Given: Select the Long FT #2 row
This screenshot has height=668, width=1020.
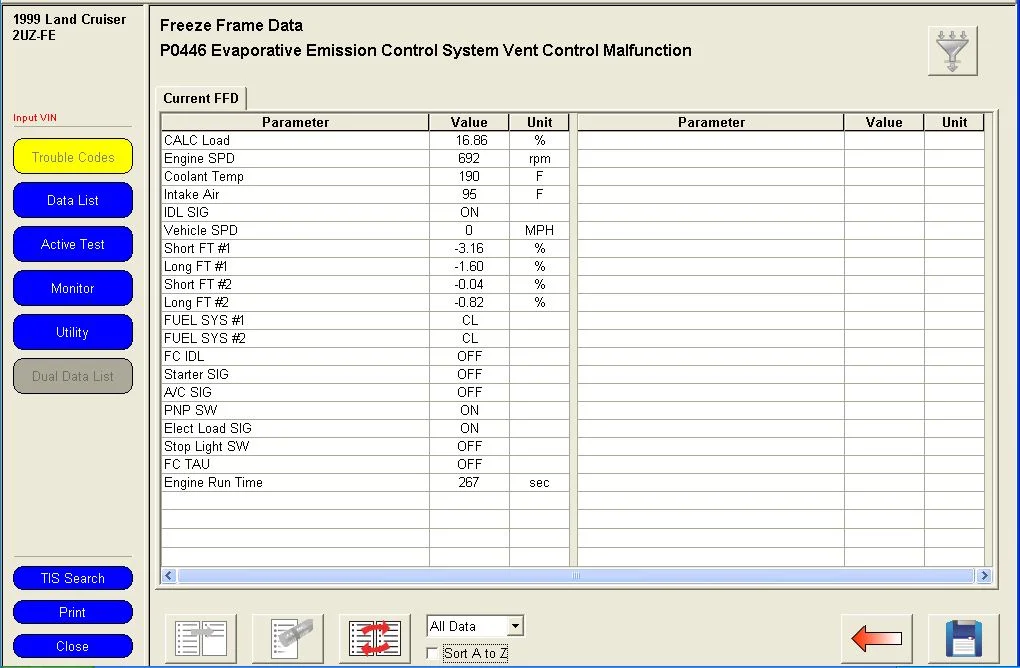Looking at the screenshot, I should point(366,302).
